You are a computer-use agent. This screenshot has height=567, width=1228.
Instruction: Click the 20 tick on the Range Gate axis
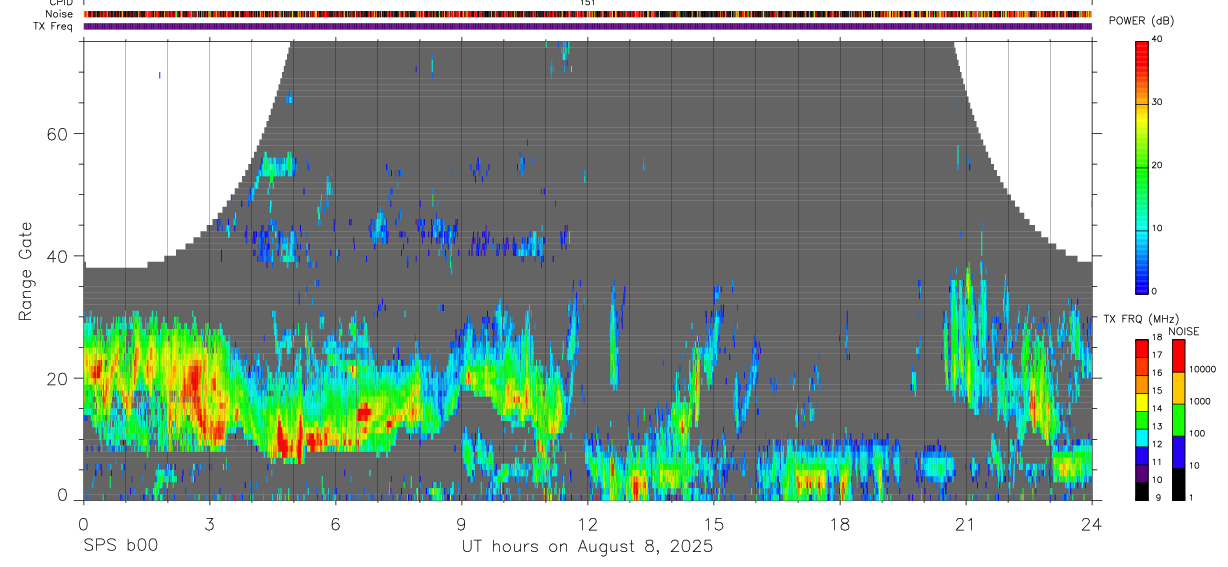(x=58, y=379)
